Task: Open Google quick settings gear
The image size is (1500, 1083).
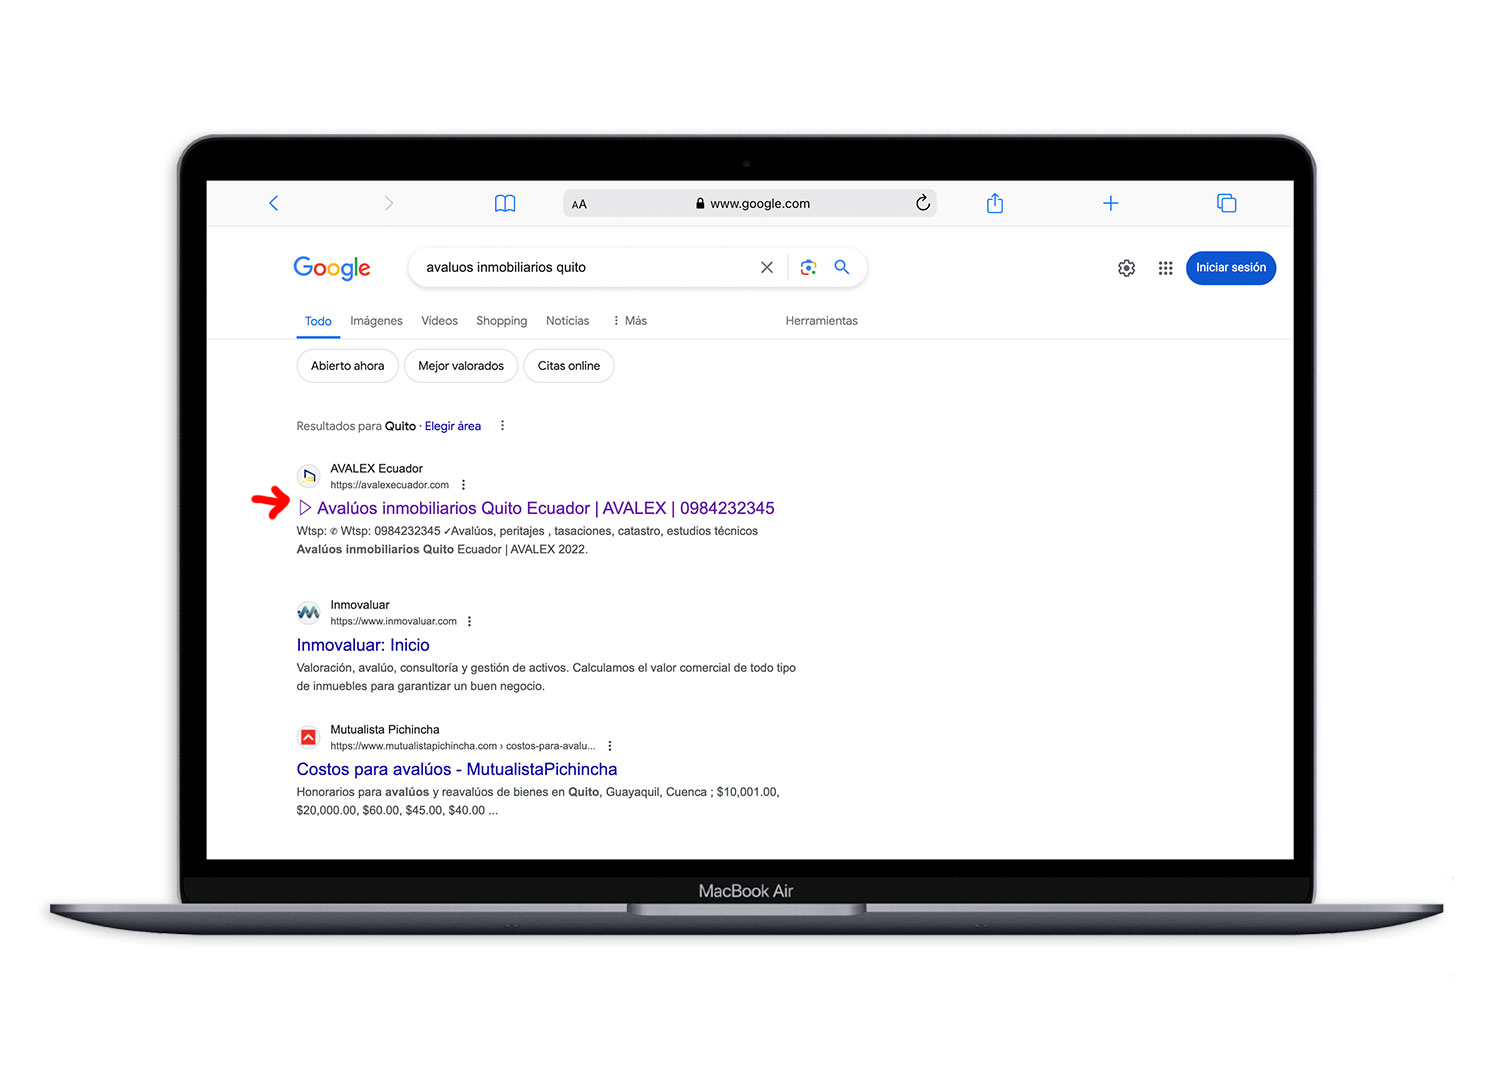Action: point(1126,268)
